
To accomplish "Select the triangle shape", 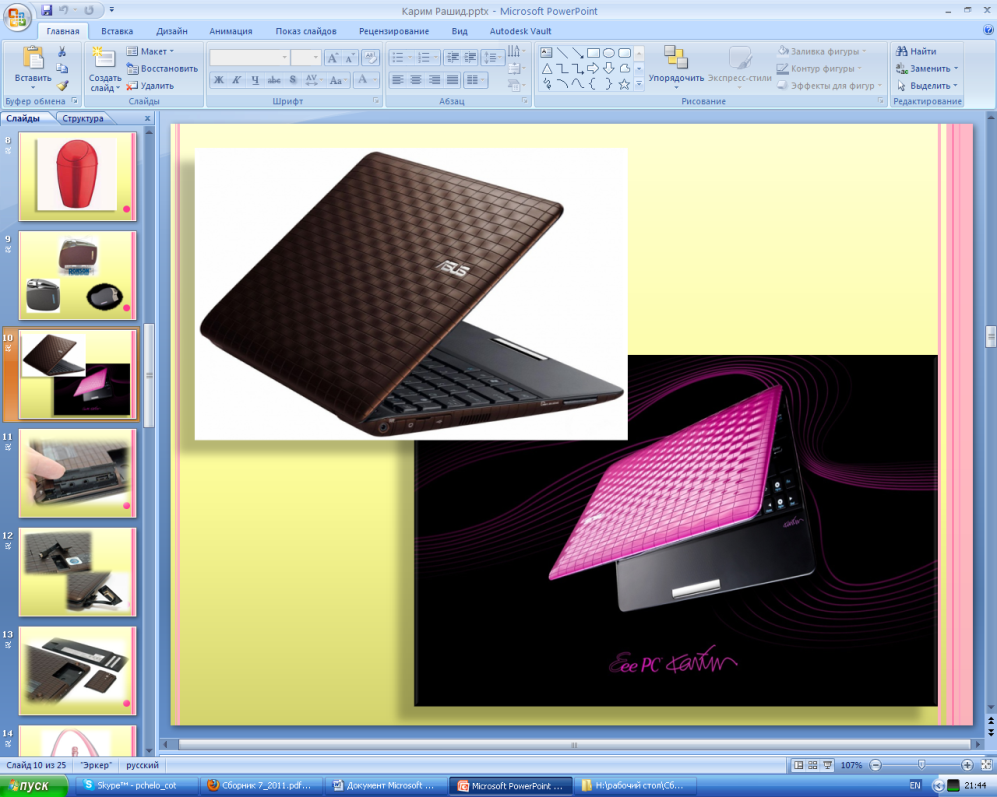I will tap(546, 68).
